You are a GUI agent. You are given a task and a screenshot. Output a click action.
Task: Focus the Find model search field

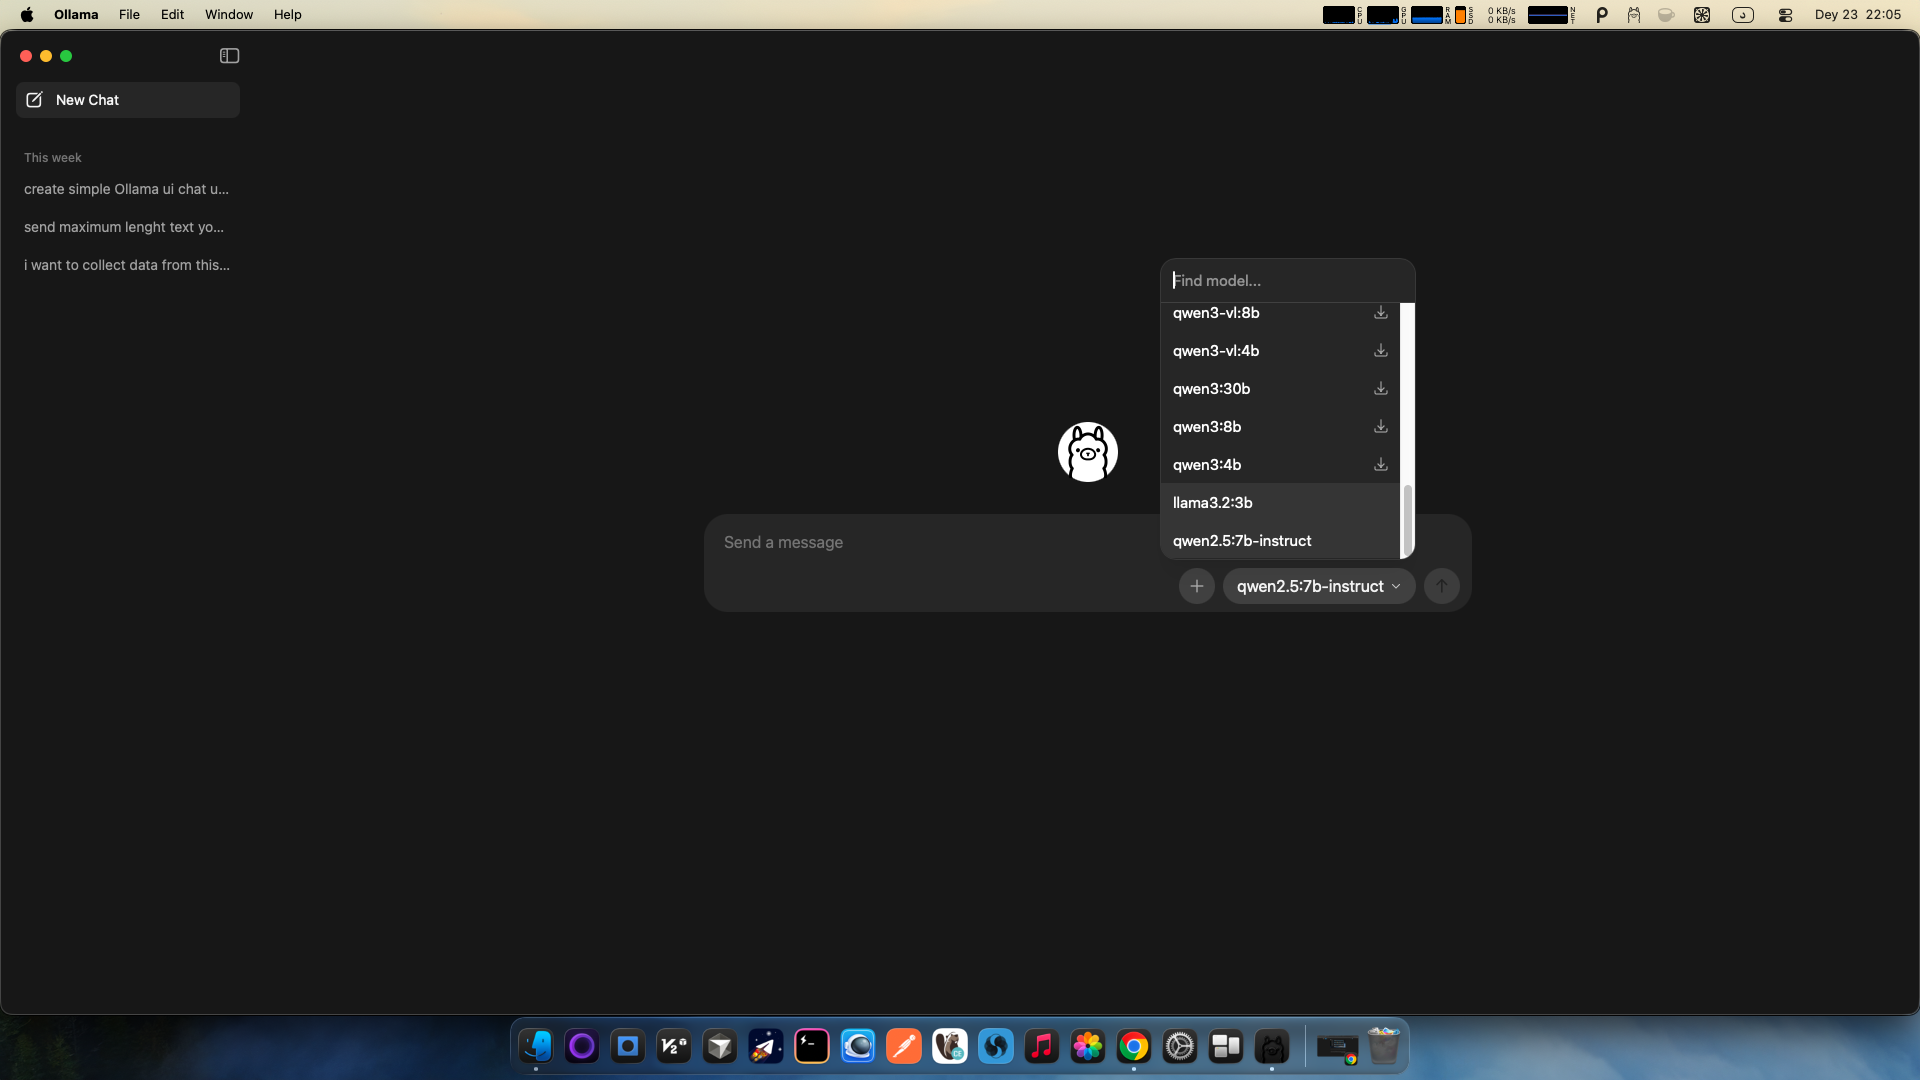coord(1286,281)
